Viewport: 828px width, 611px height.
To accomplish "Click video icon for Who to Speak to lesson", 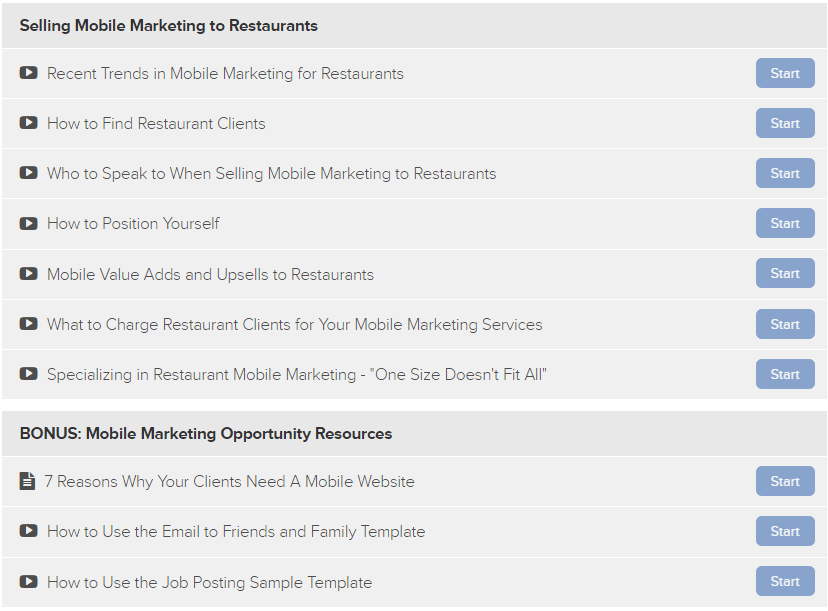I will pyautogui.click(x=29, y=173).
